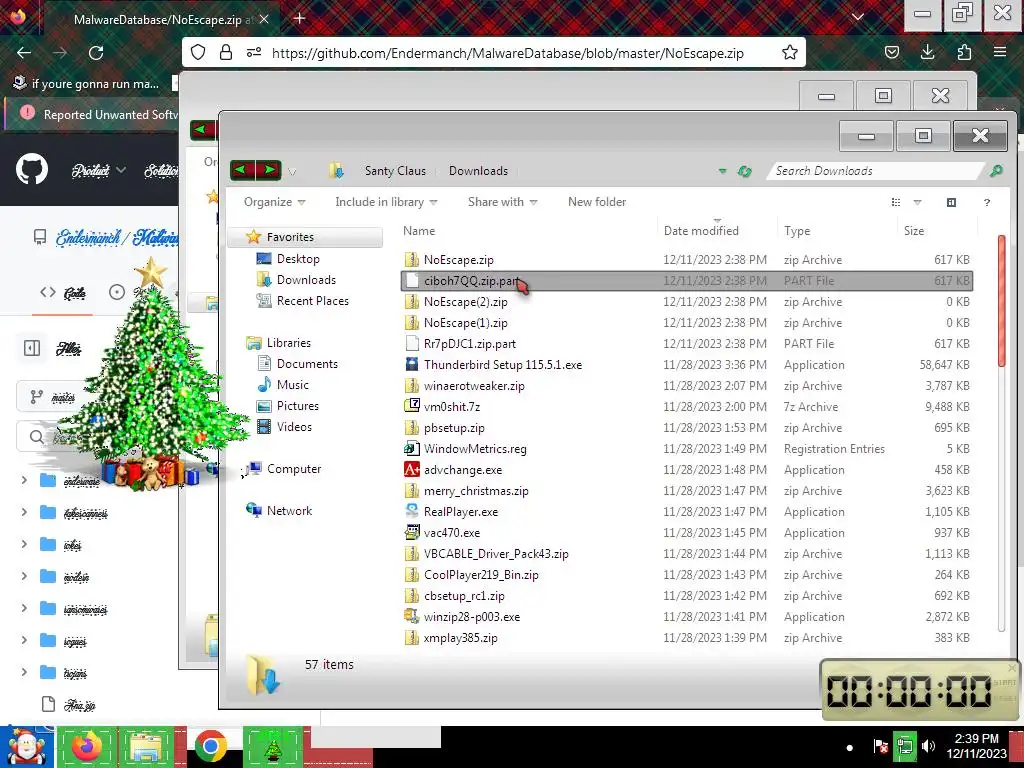This screenshot has height=768, width=1024.
Task: Close the MalwareDatabase Firefox tab
Action: point(264,19)
